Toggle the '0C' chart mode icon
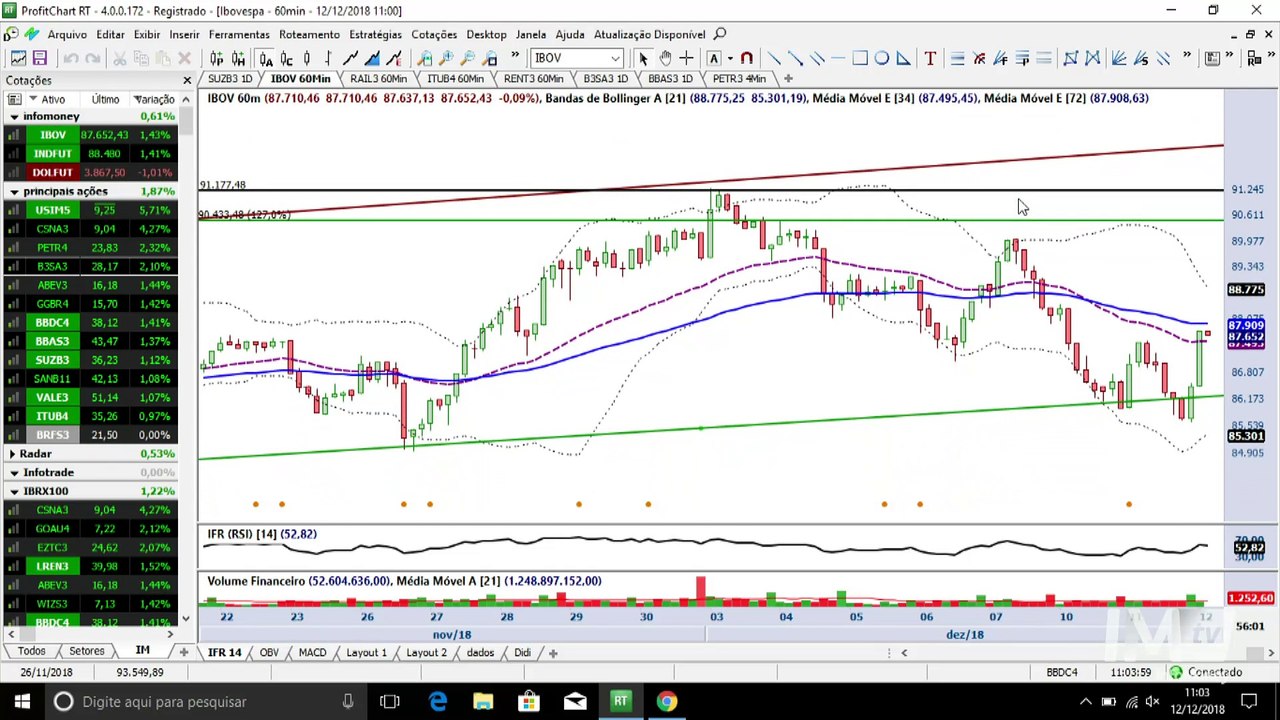The image size is (1280, 720). pyautogui.click(x=286, y=58)
